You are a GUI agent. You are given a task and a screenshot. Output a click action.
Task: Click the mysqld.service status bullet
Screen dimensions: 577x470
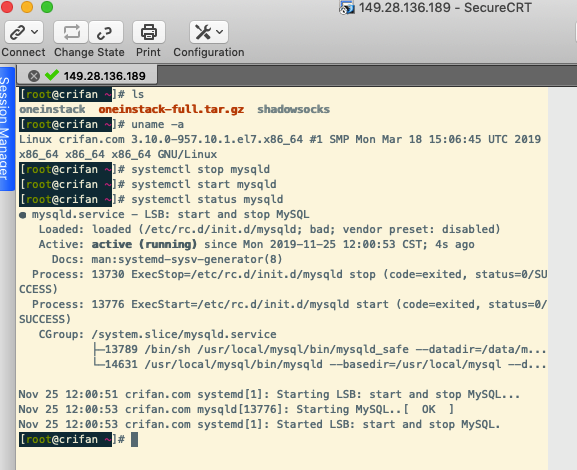tap(22, 215)
